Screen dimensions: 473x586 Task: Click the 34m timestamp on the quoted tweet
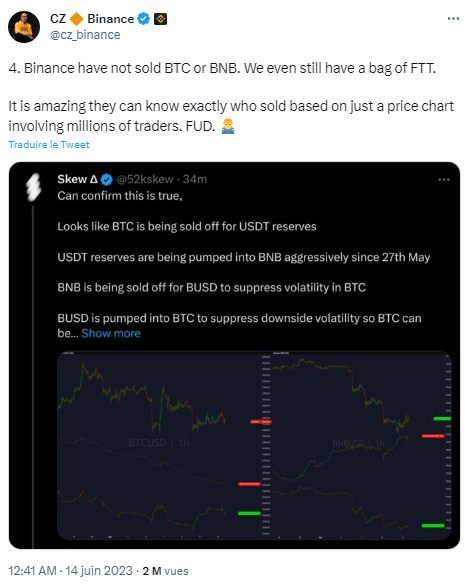coord(195,179)
